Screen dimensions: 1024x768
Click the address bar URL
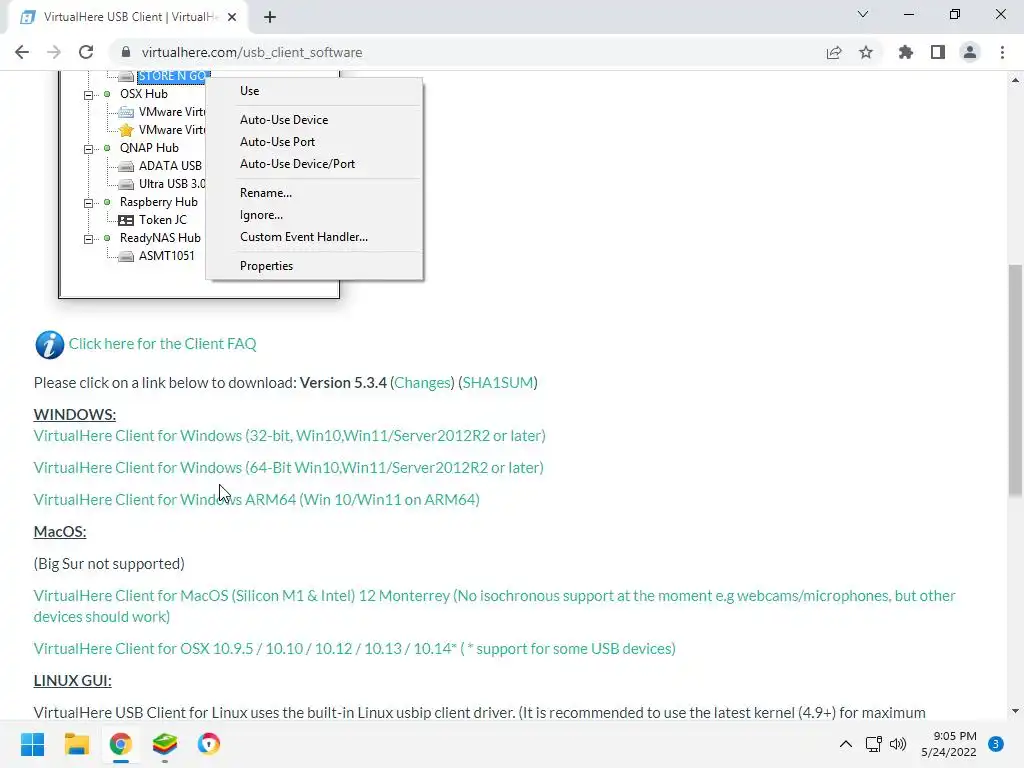[252, 52]
